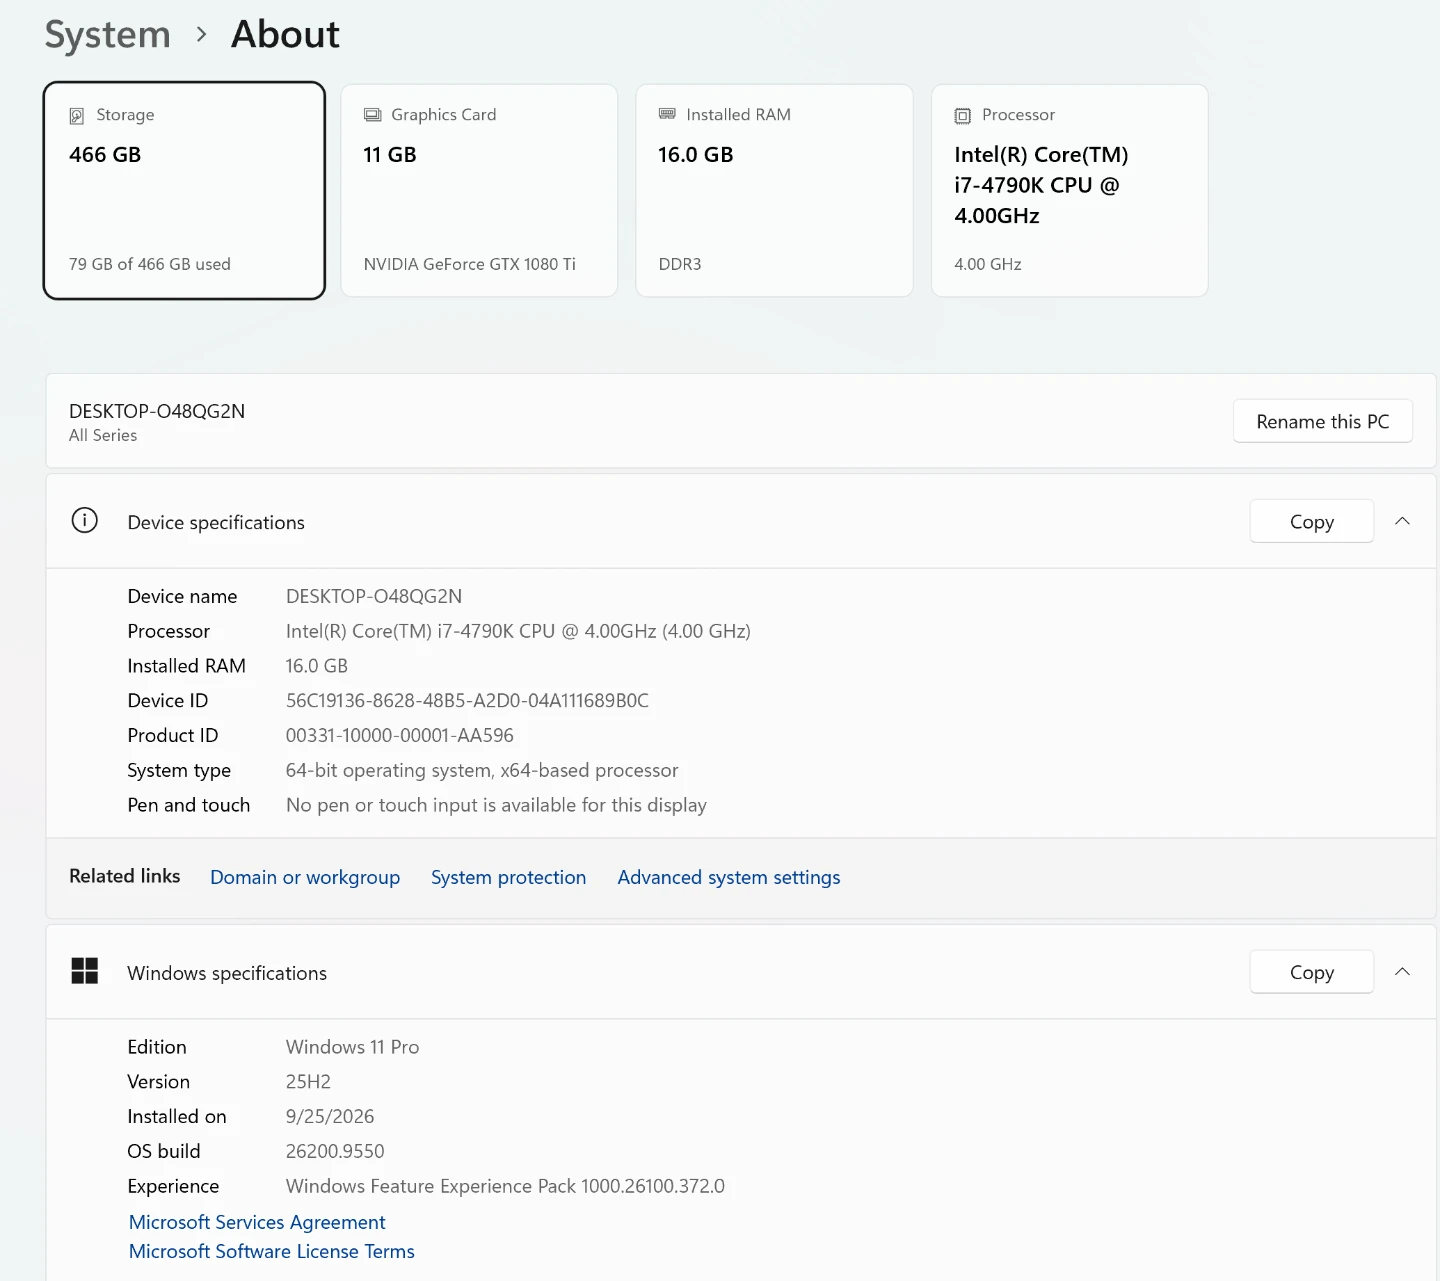This screenshot has width=1440, height=1281.
Task: Click the Storage card disk icon
Action: click(x=77, y=116)
